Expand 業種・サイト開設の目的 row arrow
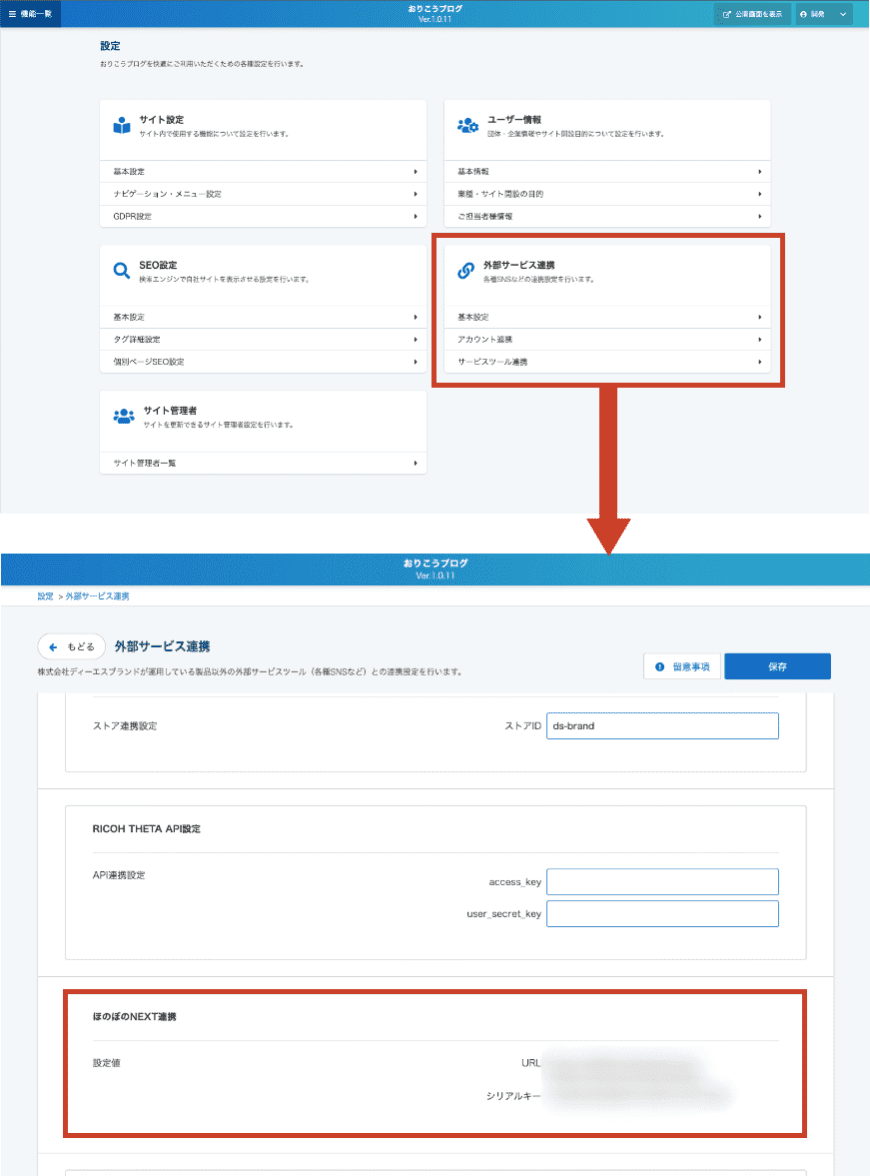The width and height of the screenshot is (870, 1176). point(760,194)
